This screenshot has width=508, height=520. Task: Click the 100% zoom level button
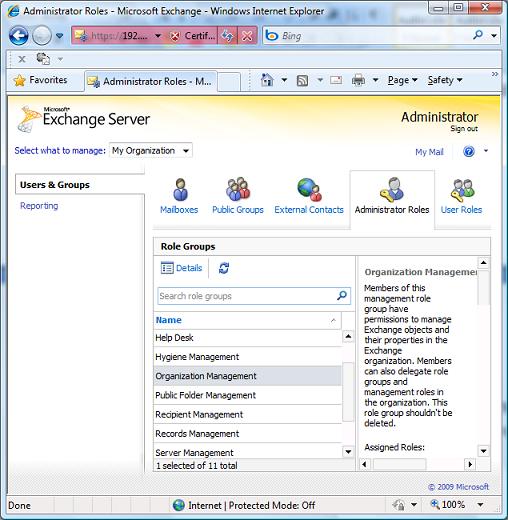448,505
